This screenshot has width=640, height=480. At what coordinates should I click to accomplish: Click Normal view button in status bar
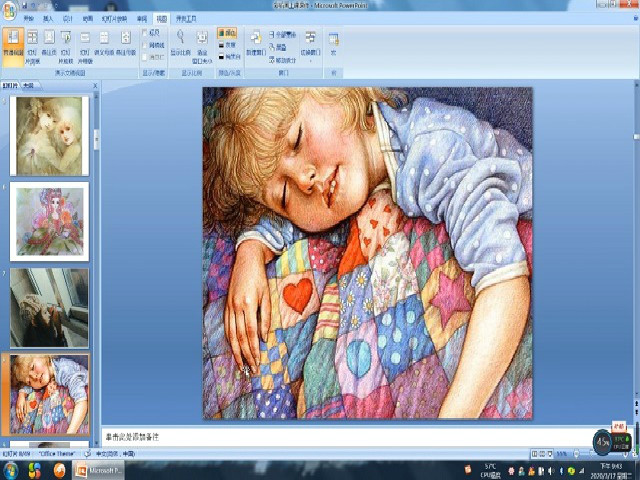[534, 454]
